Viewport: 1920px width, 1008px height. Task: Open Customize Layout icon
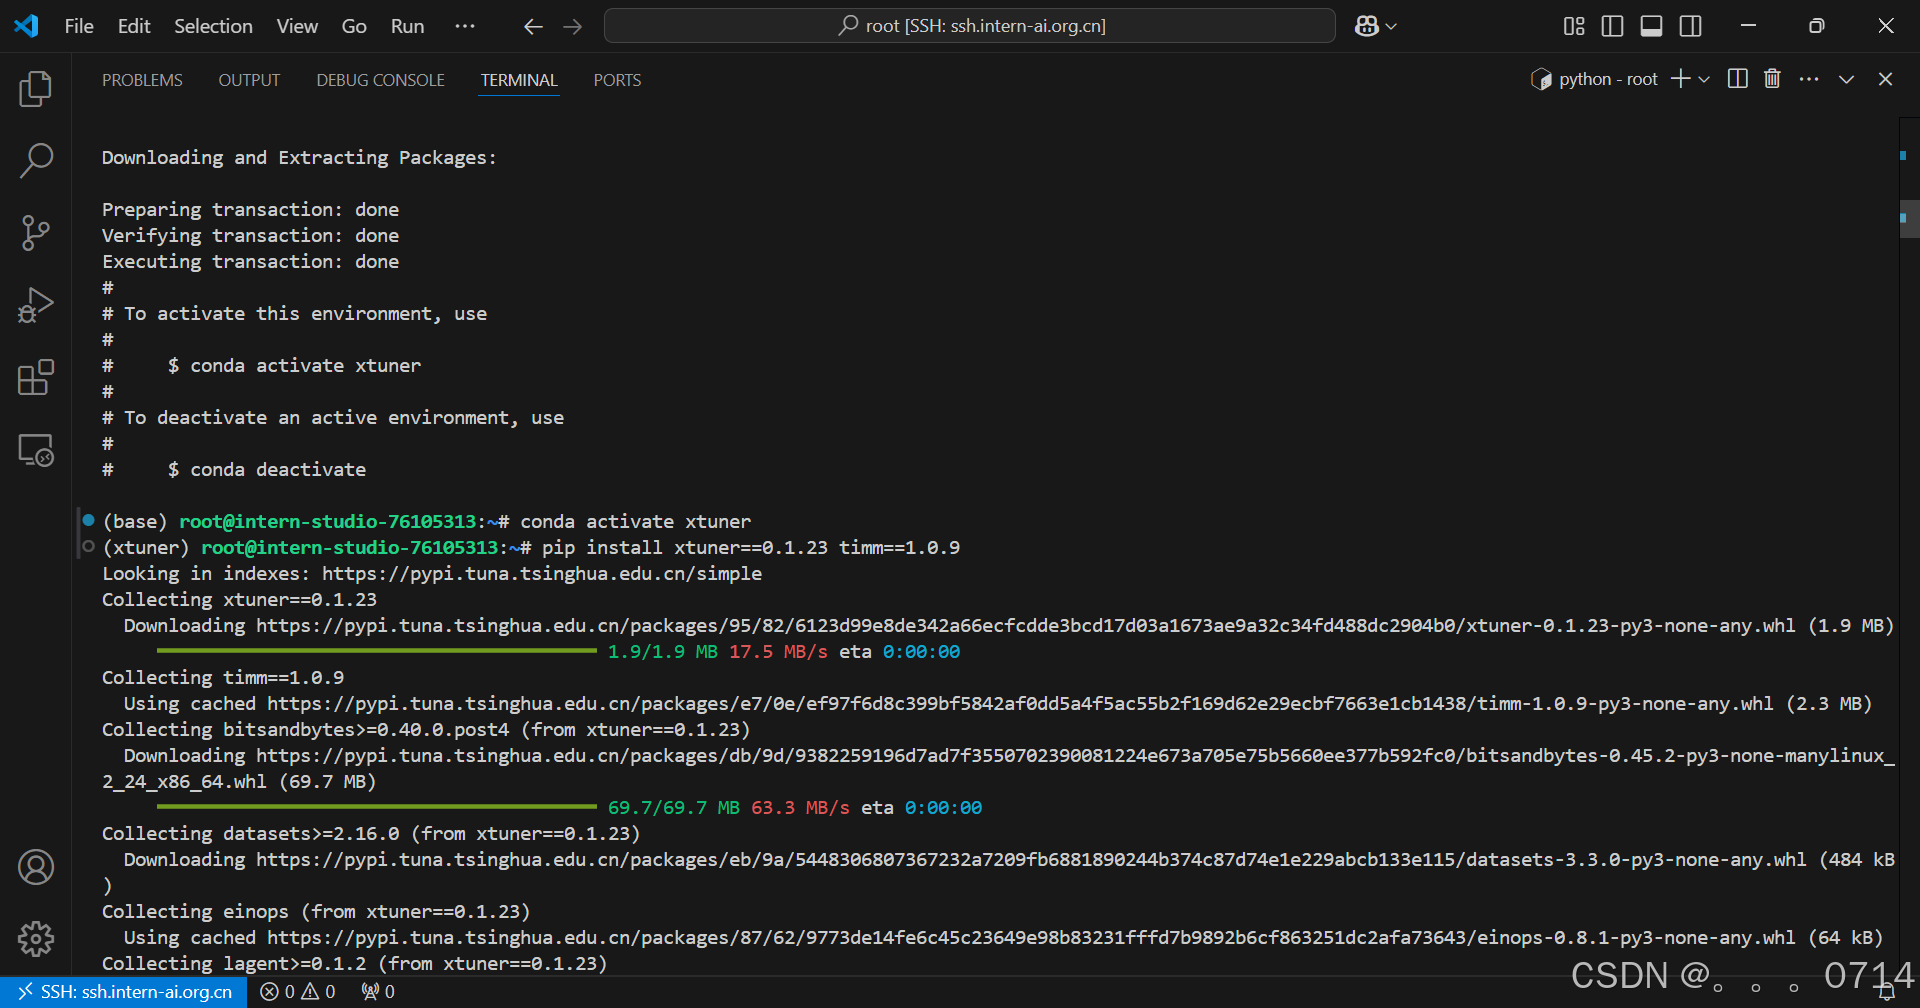pyautogui.click(x=1574, y=26)
